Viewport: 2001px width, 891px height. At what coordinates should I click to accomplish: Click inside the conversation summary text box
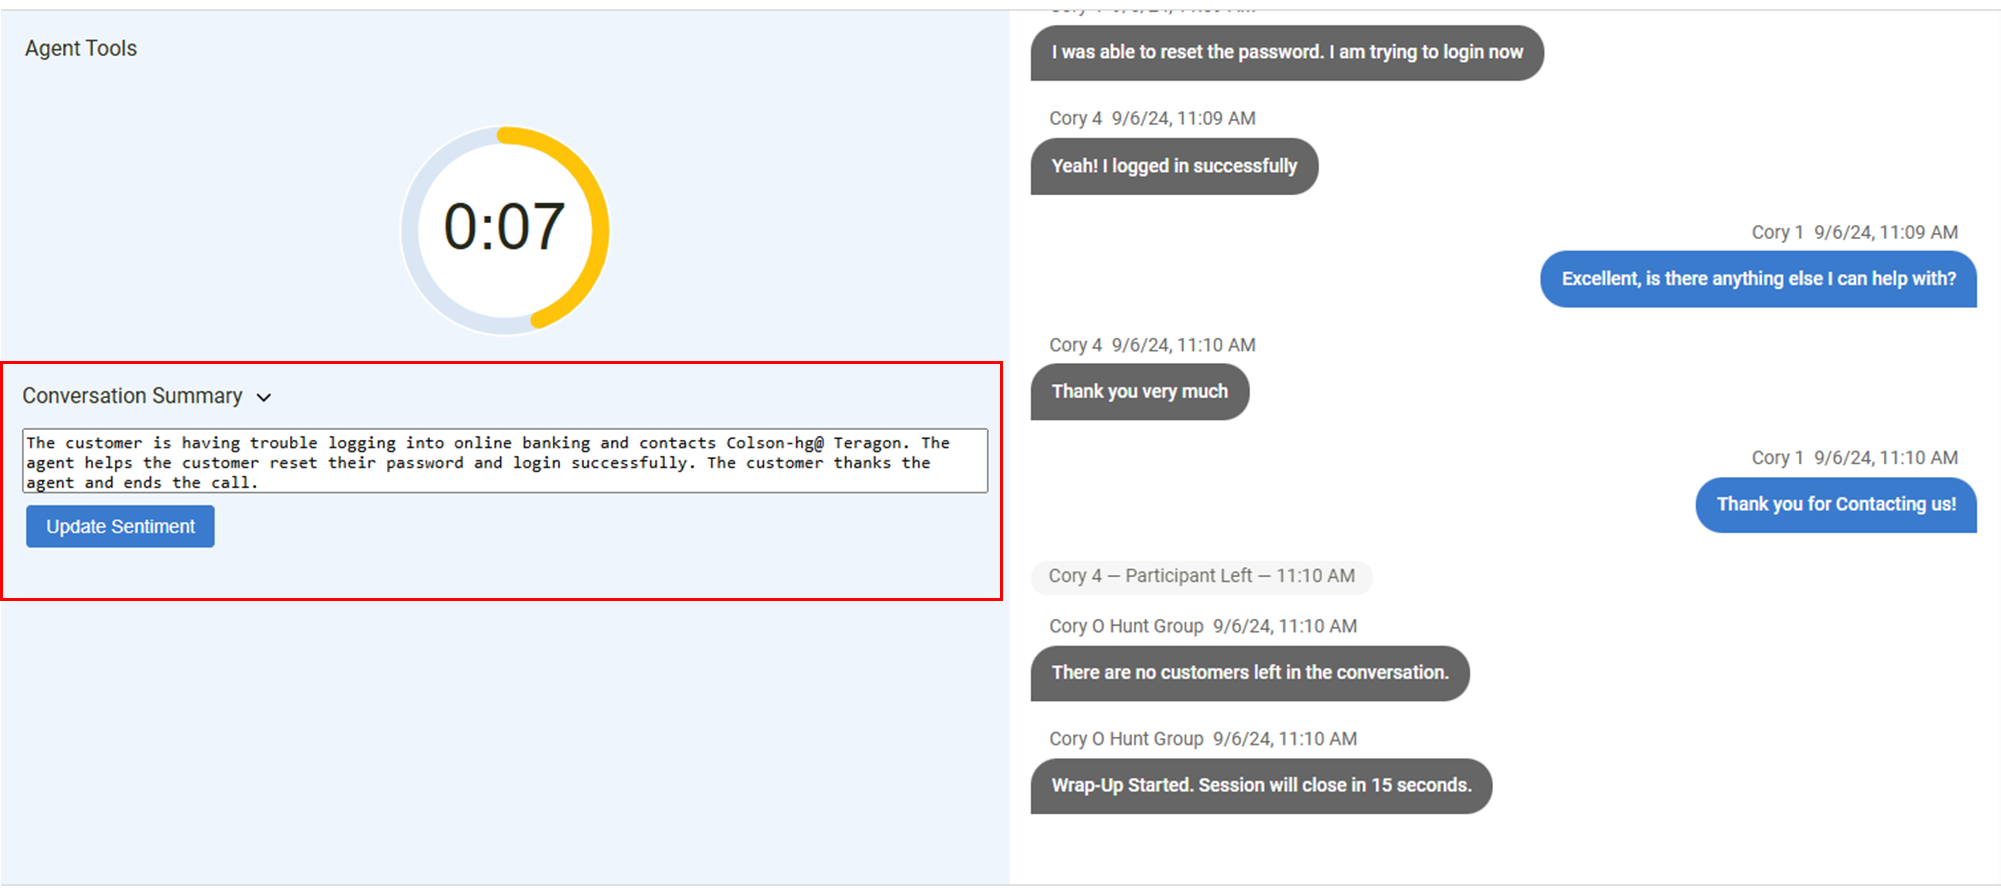click(505, 462)
